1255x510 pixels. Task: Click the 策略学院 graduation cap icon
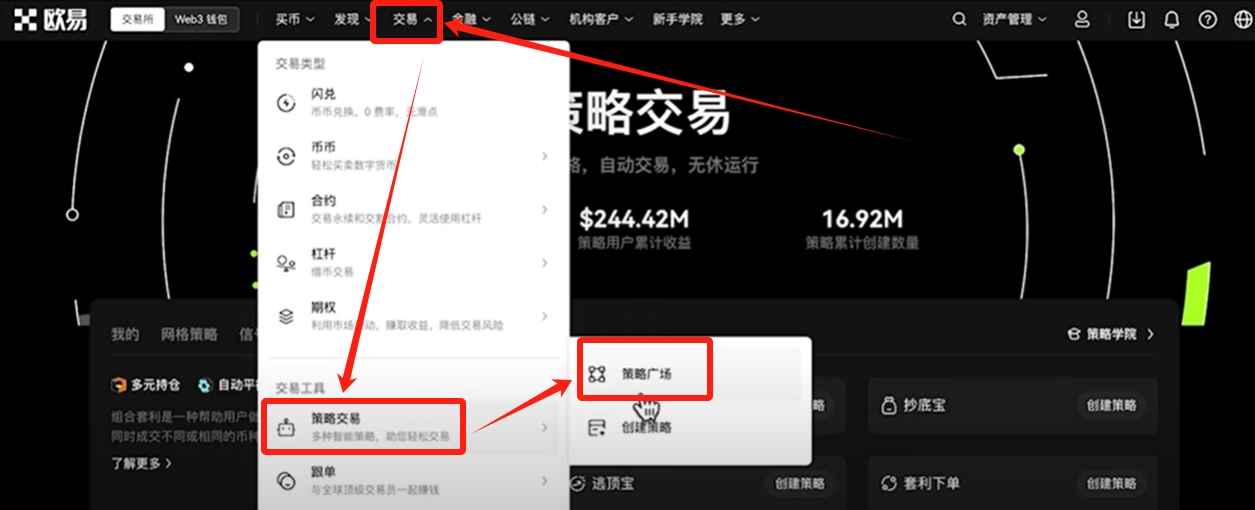pyautogui.click(x=1074, y=334)
